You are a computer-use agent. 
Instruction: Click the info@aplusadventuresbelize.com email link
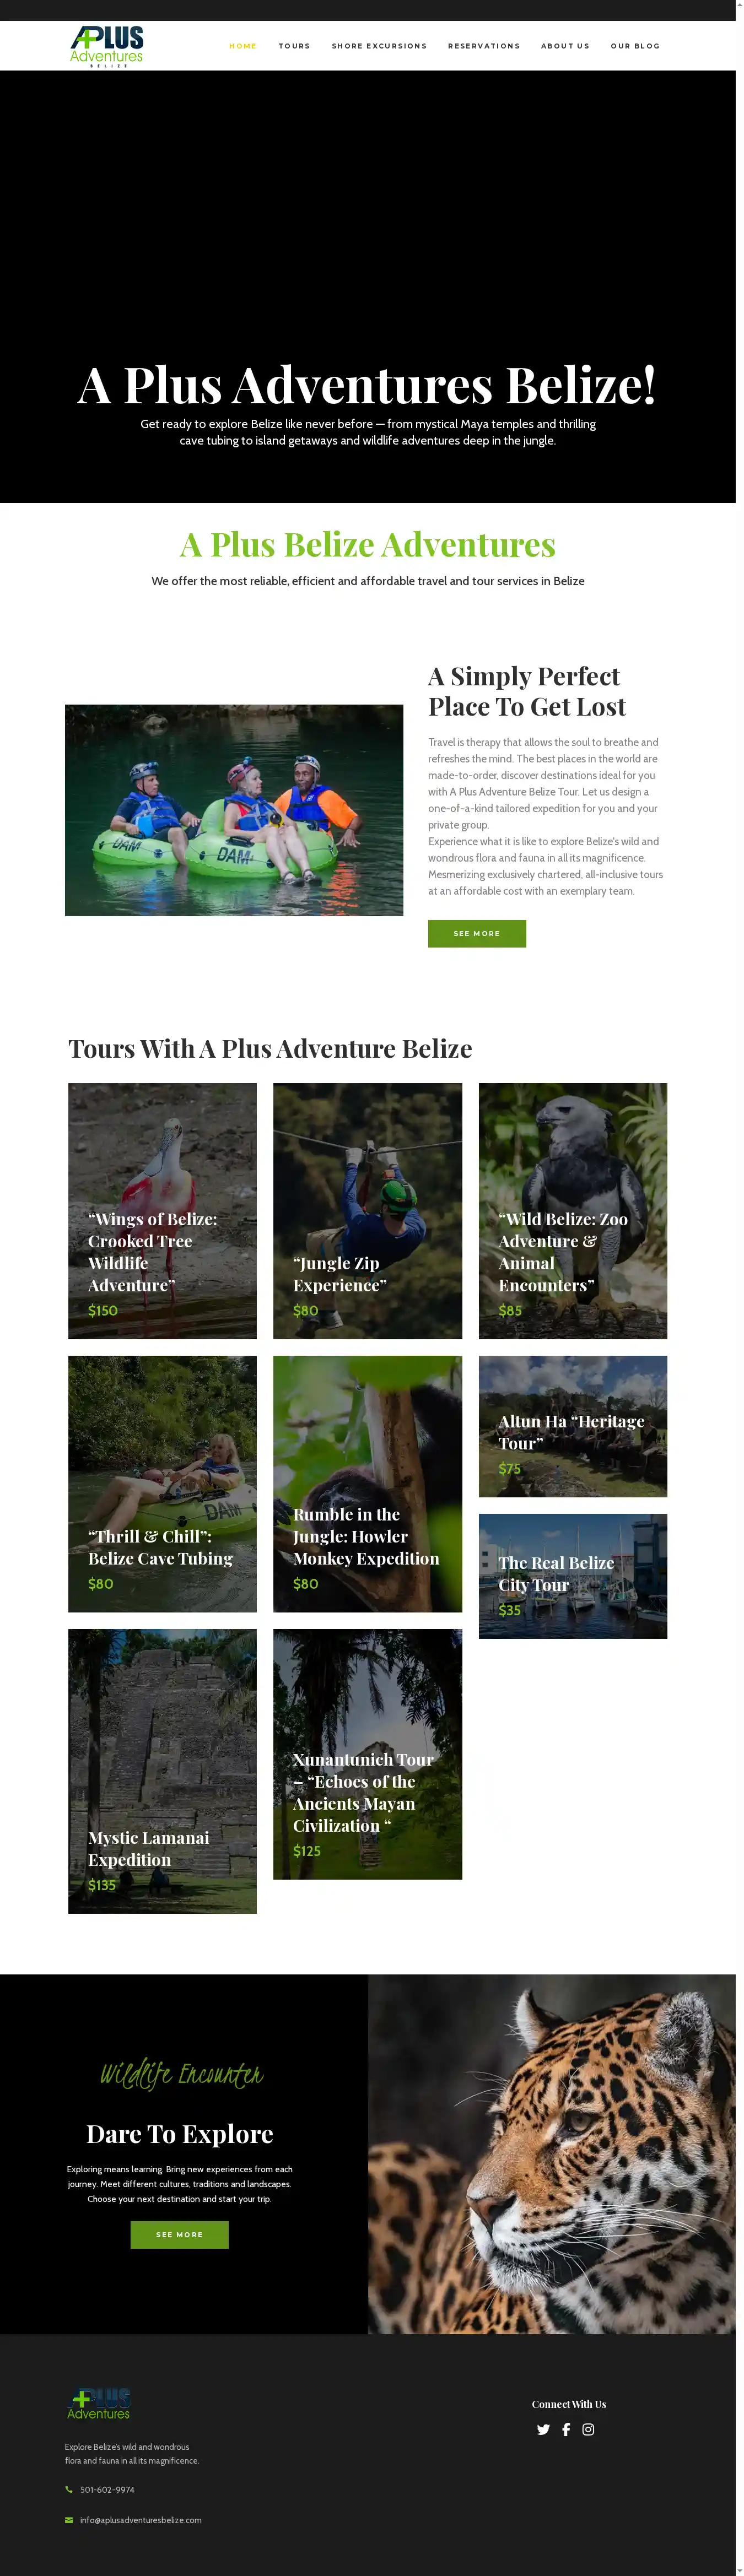pos(141,2519)
